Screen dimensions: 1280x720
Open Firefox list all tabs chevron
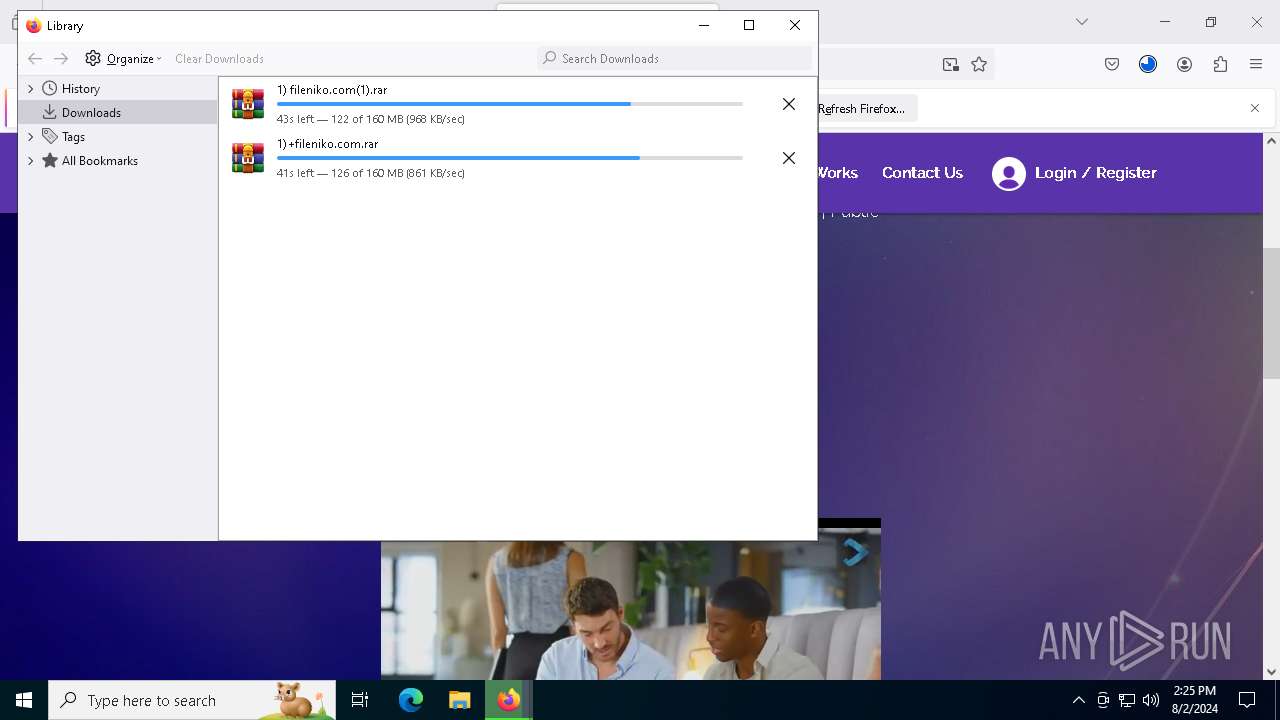(1081, 22)
